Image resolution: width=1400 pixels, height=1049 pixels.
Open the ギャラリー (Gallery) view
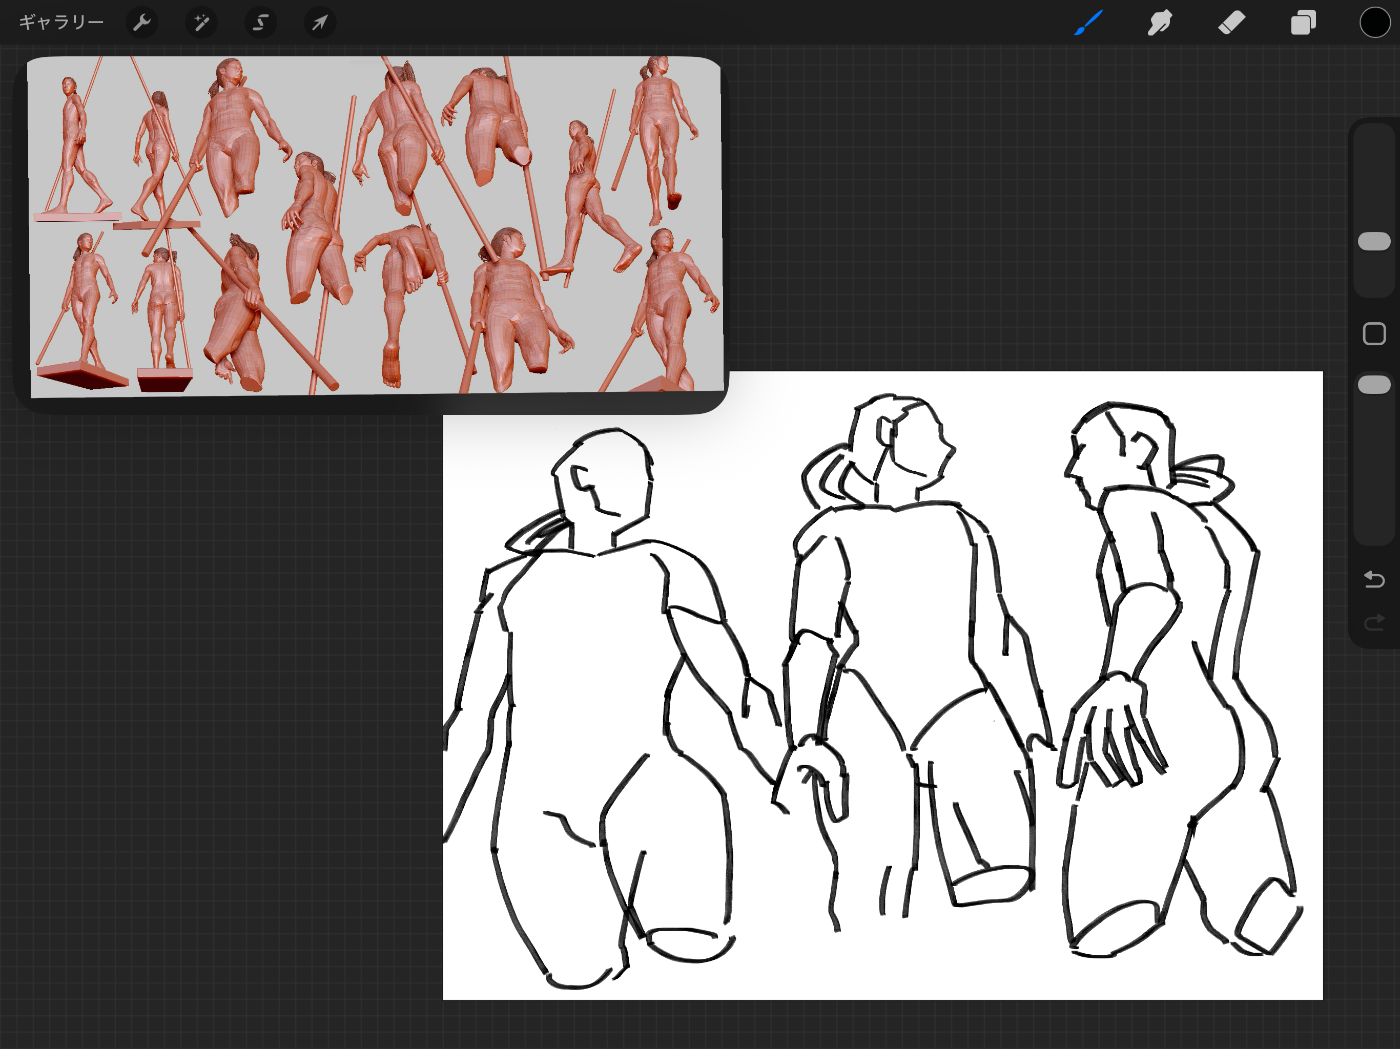pyautogui.click(x=61, y=22)
